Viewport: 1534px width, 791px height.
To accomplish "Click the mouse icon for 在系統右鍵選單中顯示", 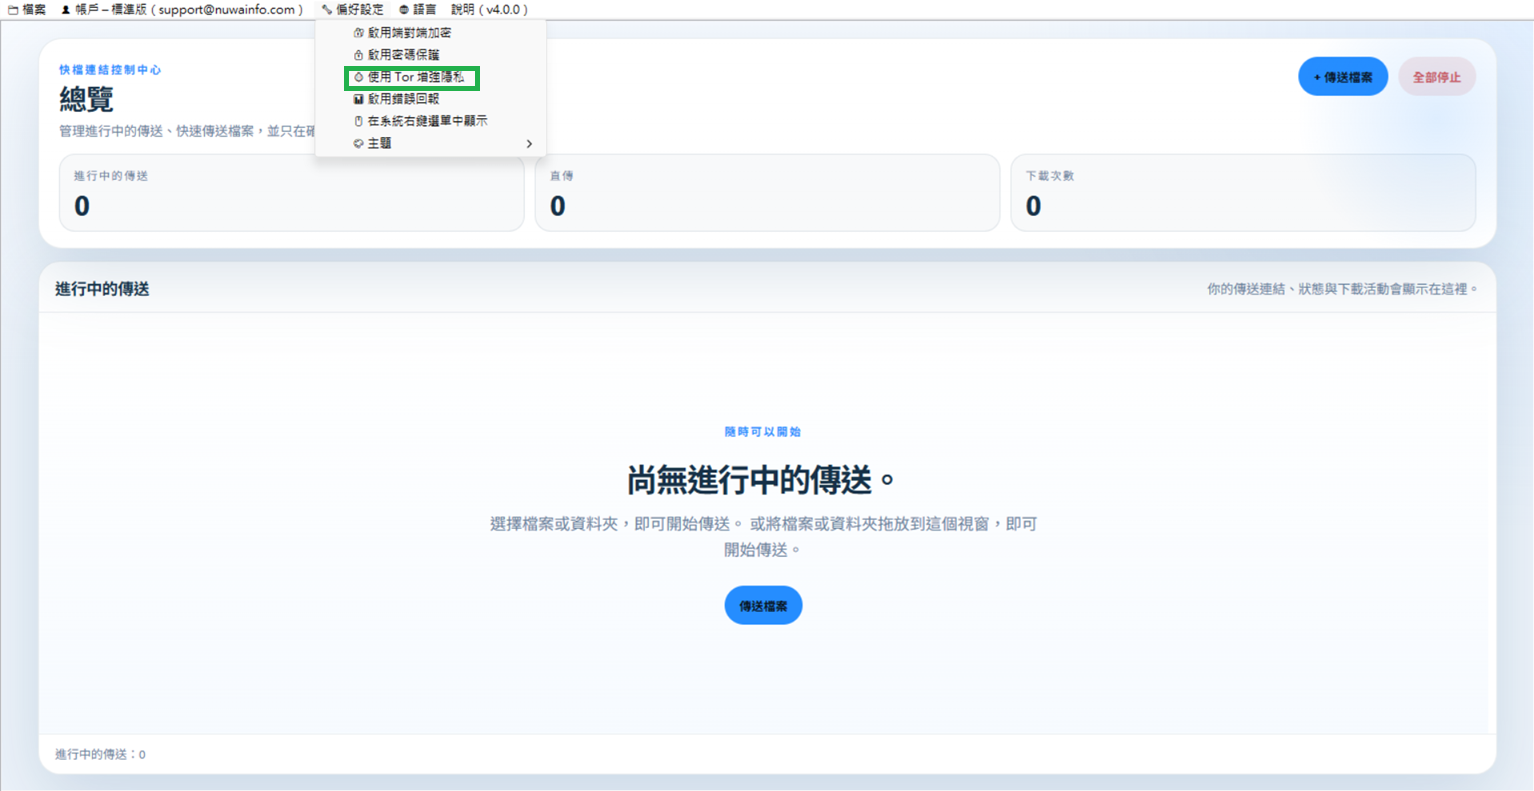I will [358, 121].
